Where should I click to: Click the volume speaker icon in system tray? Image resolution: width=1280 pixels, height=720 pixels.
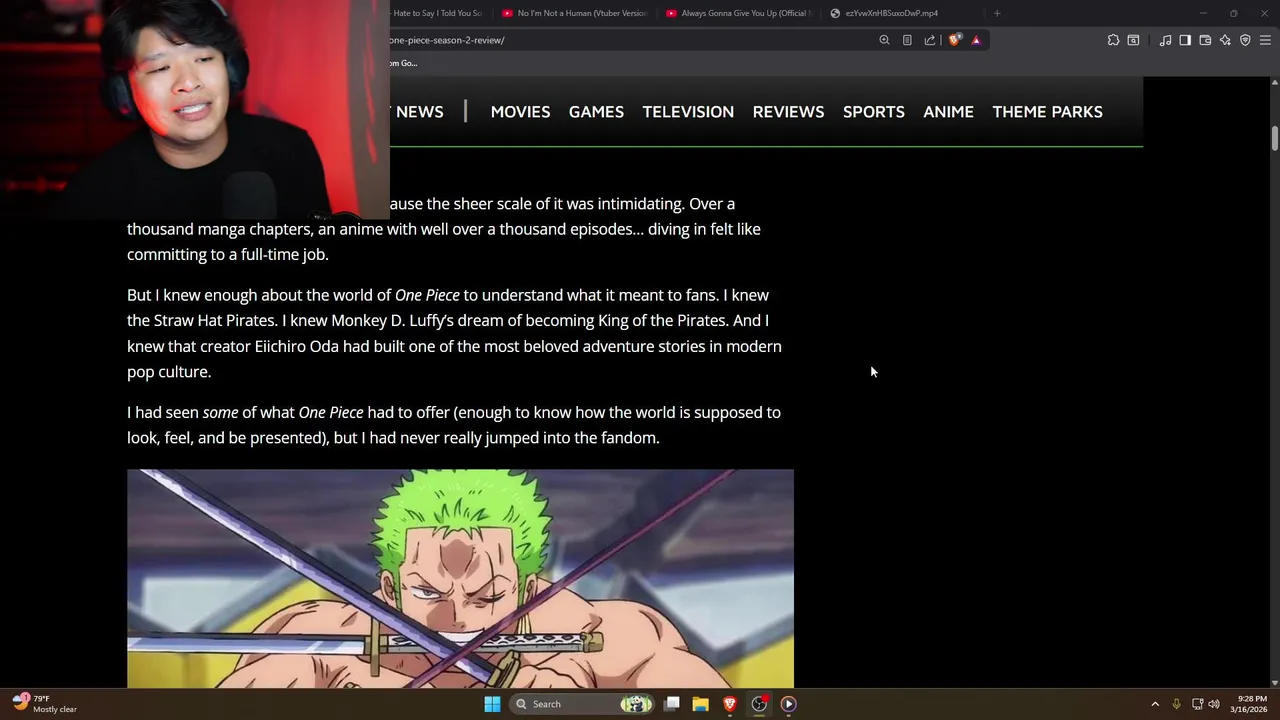(x=1214, y=704)
